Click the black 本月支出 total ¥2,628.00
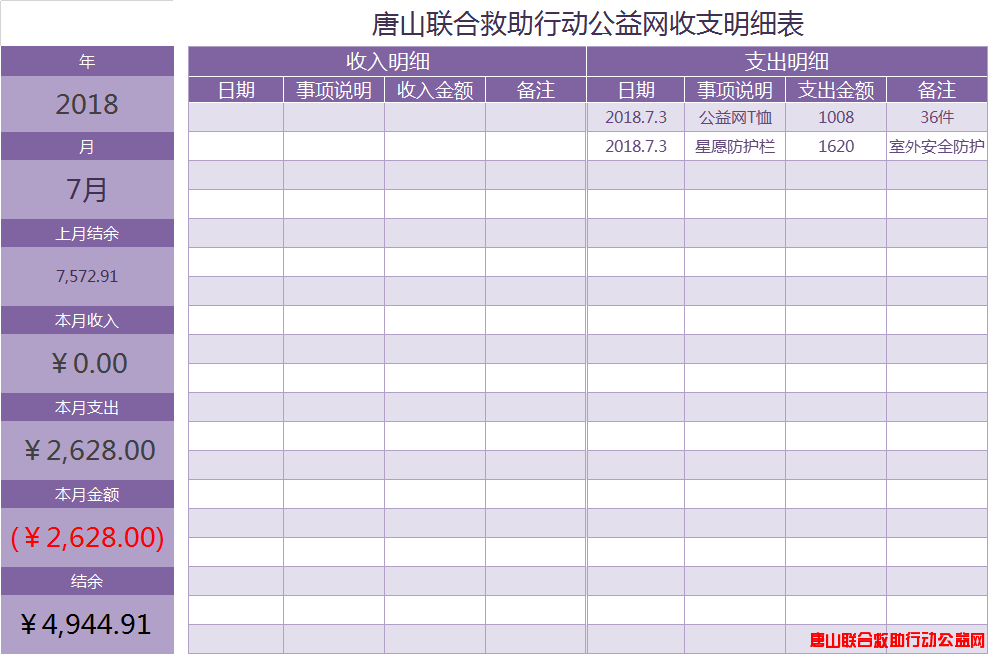Viewport: 988px width, 654px height. 87,450
